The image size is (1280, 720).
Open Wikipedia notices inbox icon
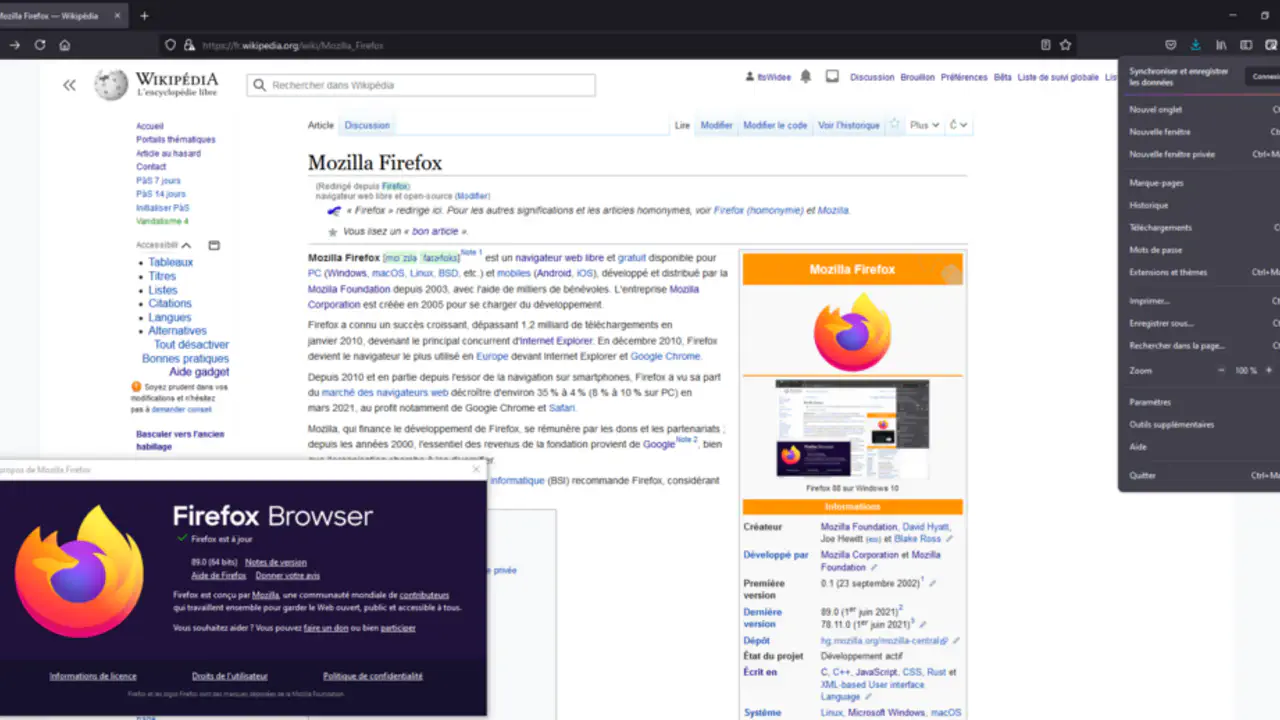tap(832, 77)
